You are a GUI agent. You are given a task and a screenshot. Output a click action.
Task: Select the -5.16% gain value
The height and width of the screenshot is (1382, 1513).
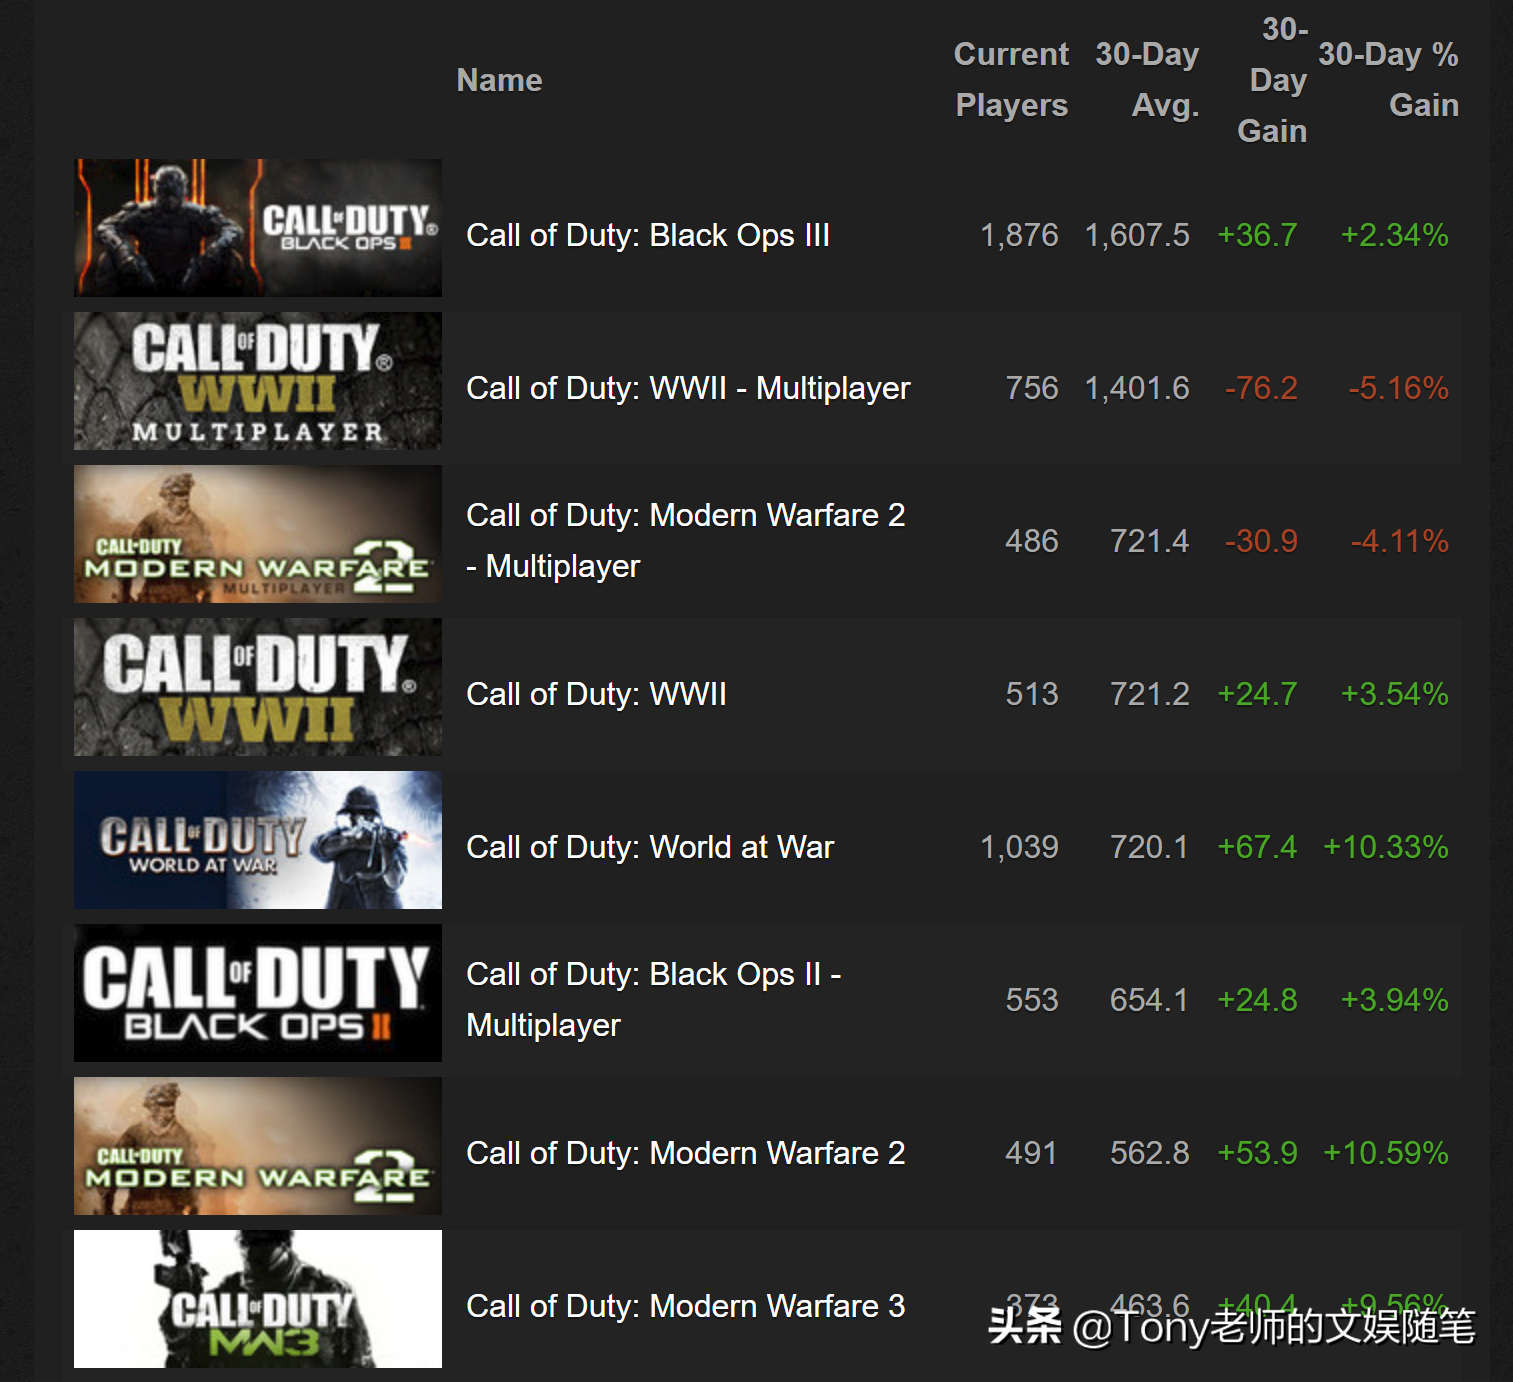pos(1398,388)
